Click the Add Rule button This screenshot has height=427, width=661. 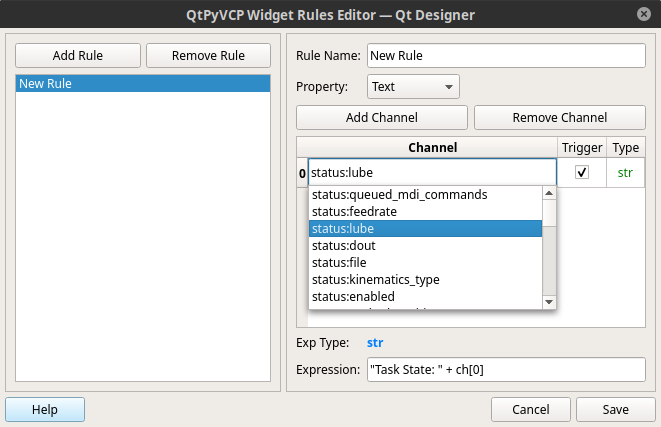pyautogui.click(x=78, y=55)
